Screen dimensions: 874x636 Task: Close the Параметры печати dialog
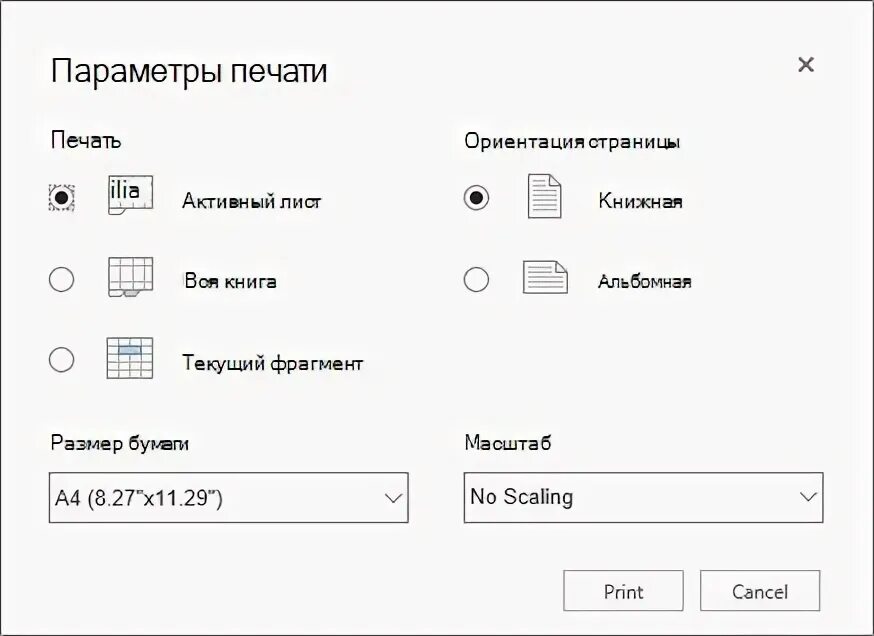click(x=806, y=65)
